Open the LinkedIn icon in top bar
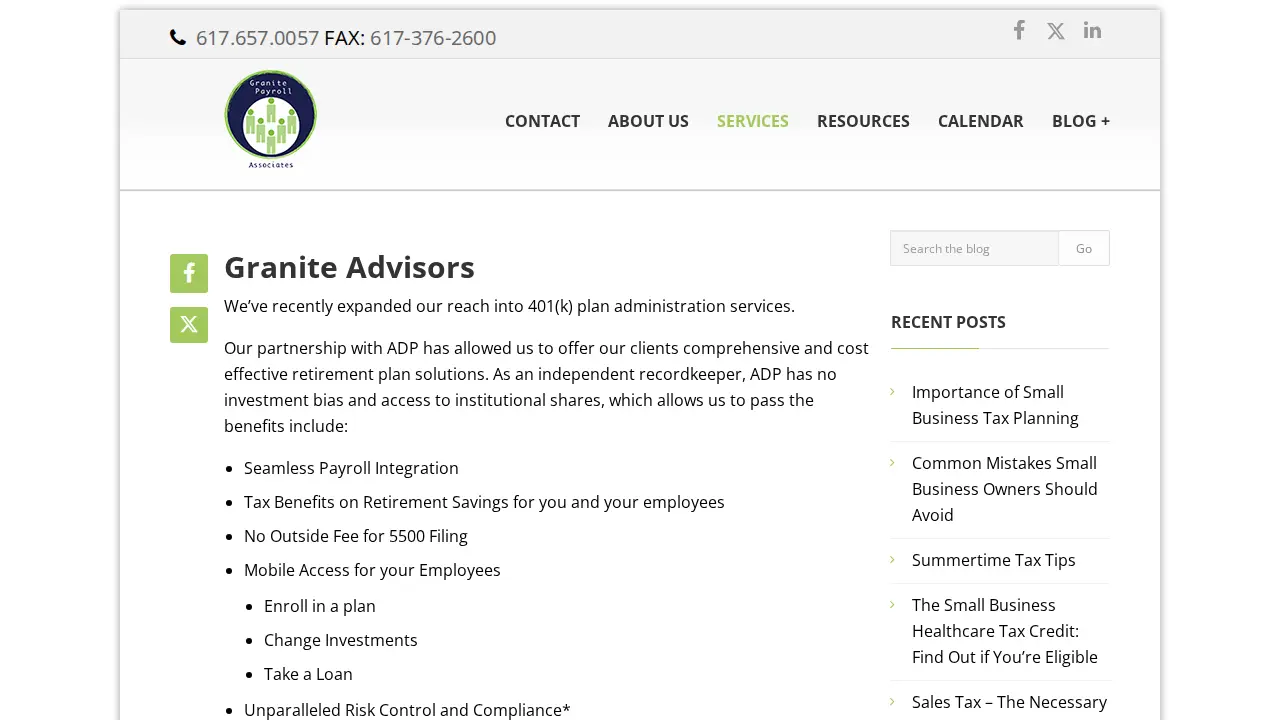The image size is (1280, 720). pyautogui.click(x=1092, y=30)
